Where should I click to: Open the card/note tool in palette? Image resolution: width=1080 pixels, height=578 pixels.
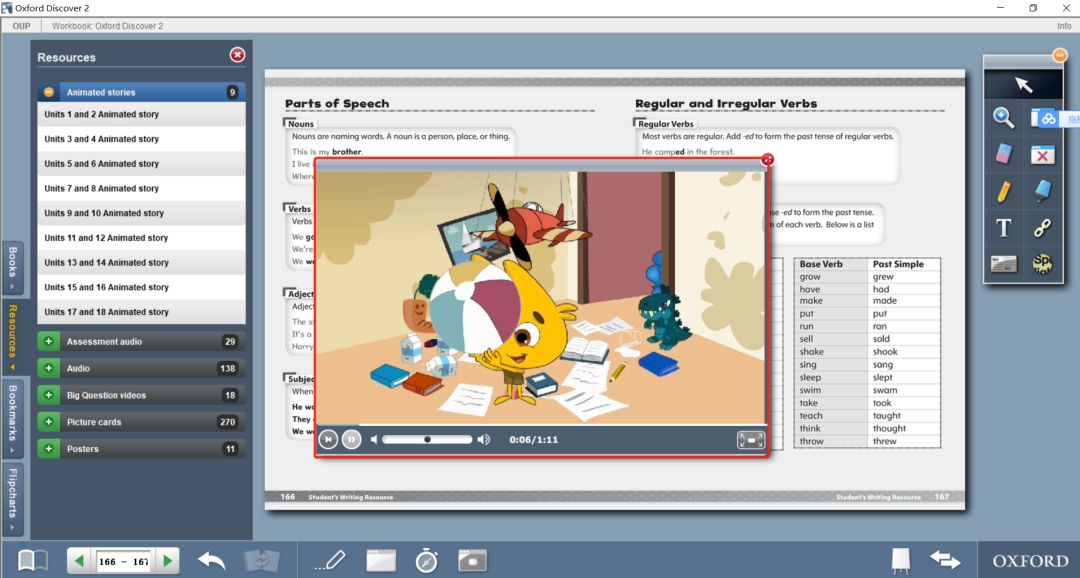[1004, 264]
